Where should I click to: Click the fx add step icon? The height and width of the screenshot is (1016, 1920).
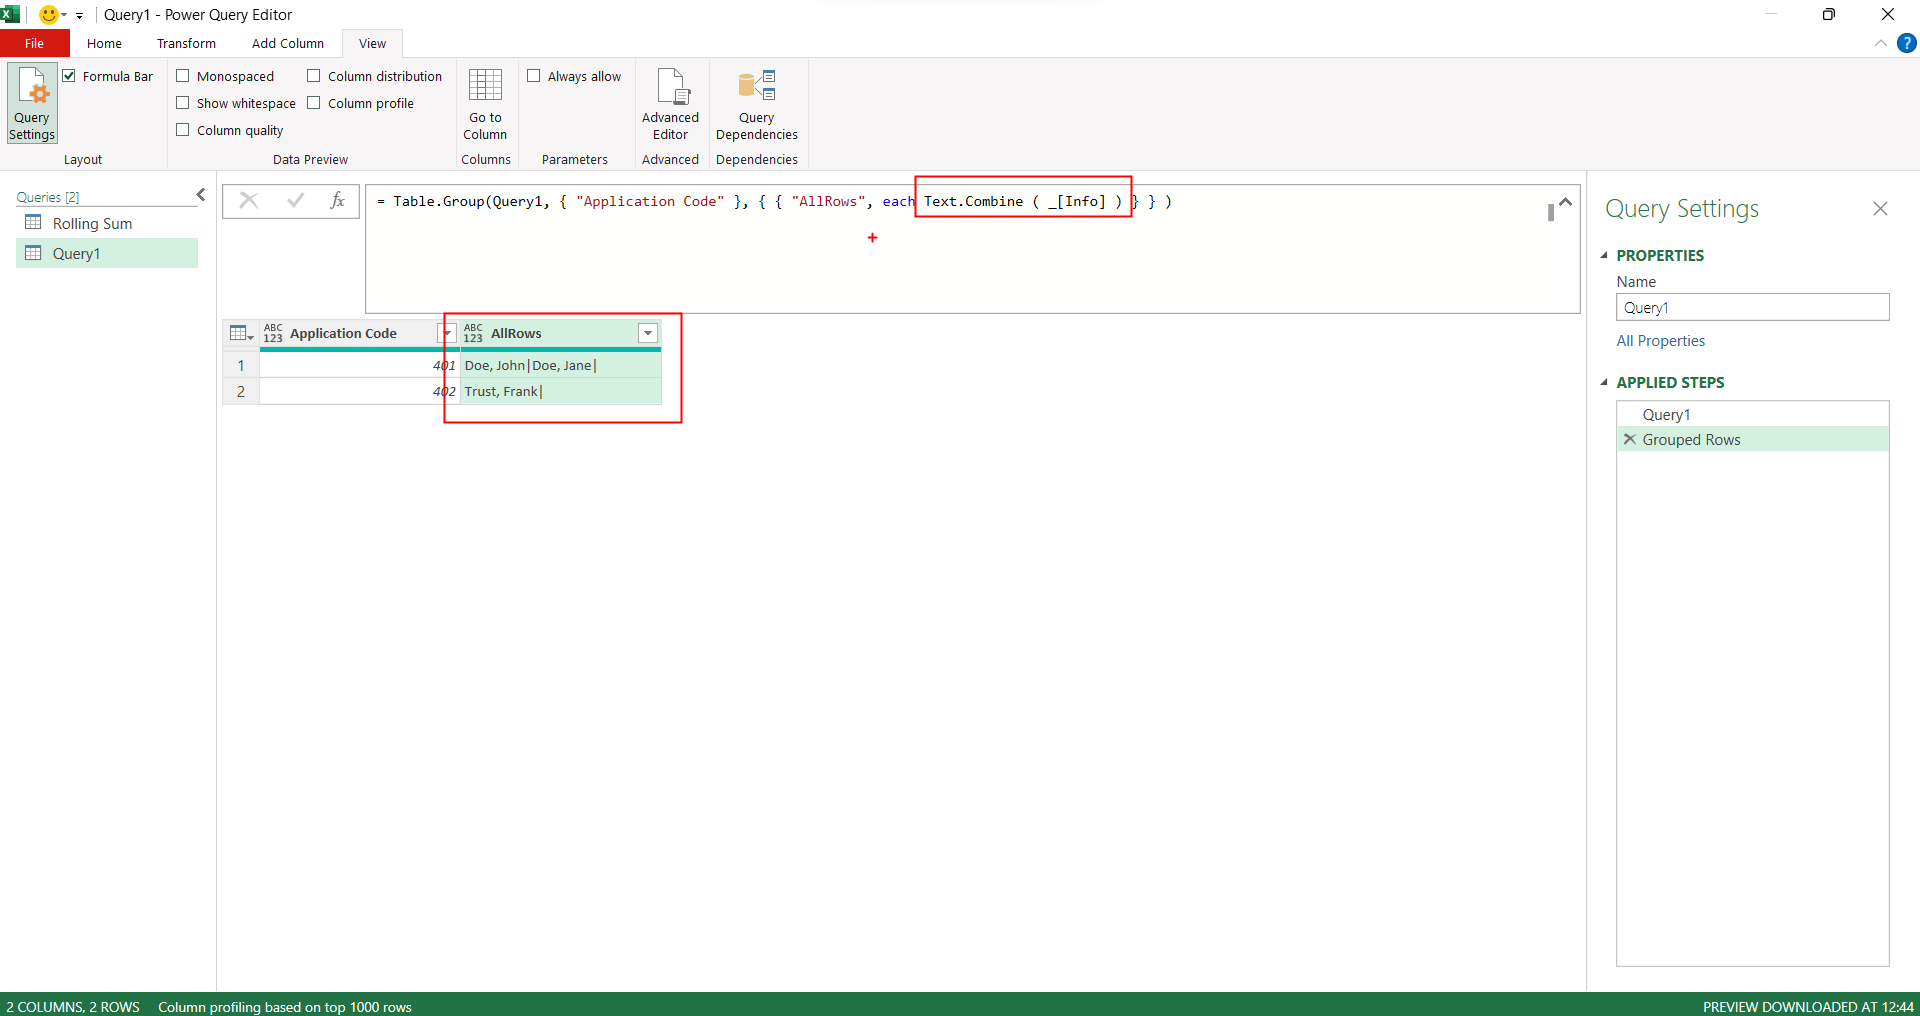pos(338,201)
